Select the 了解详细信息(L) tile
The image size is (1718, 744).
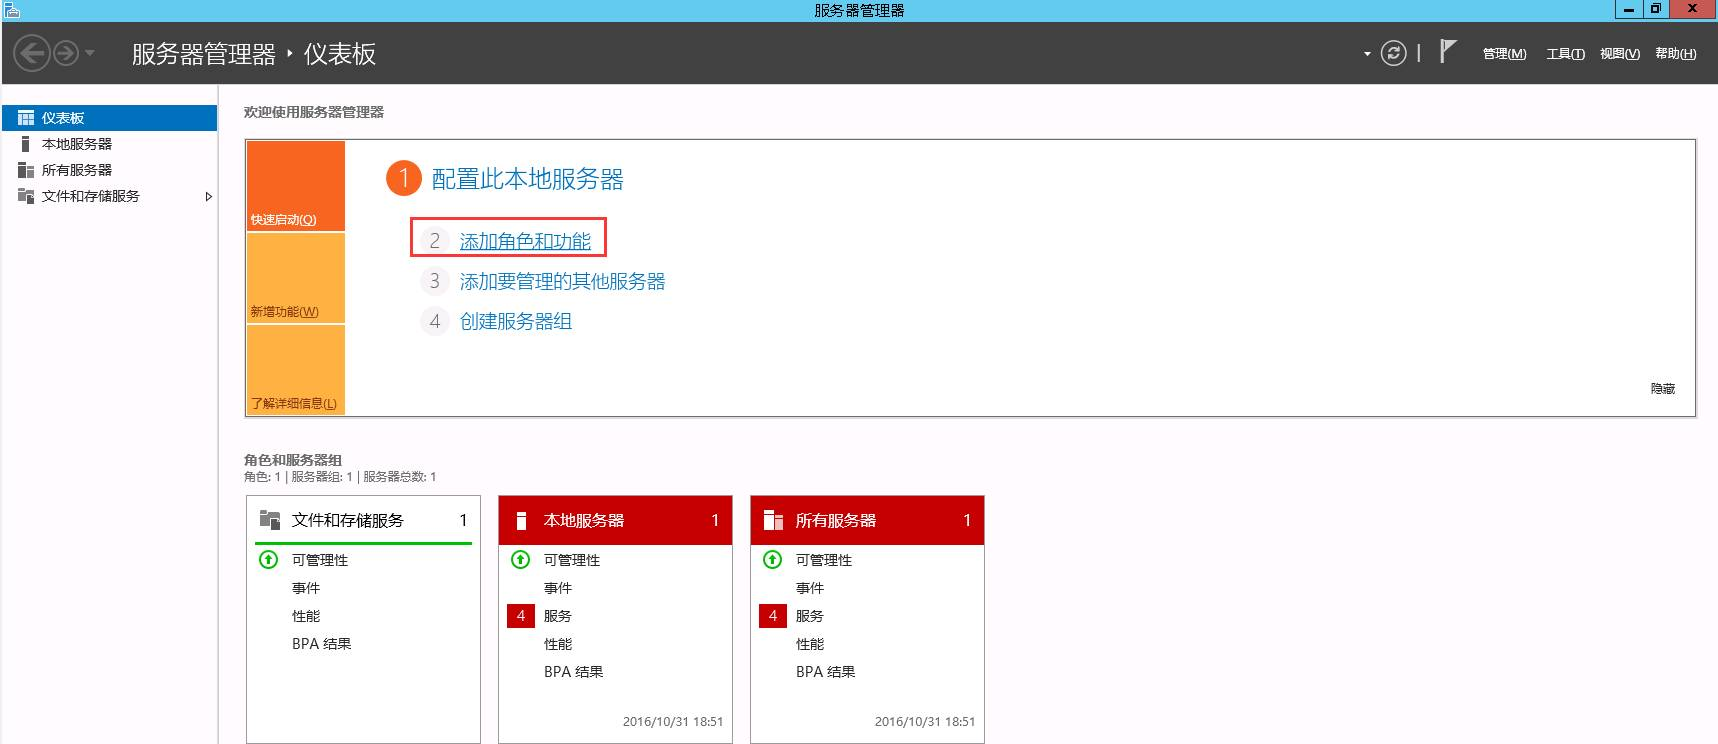(295, 370)
